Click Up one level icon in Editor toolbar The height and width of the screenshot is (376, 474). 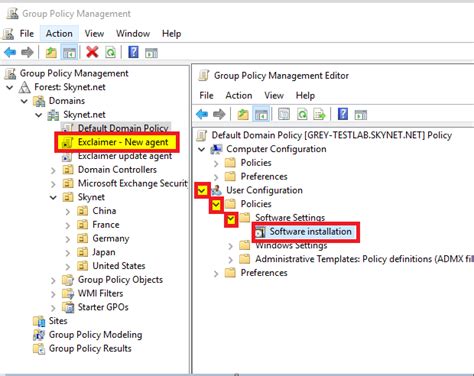pos(243,114)
